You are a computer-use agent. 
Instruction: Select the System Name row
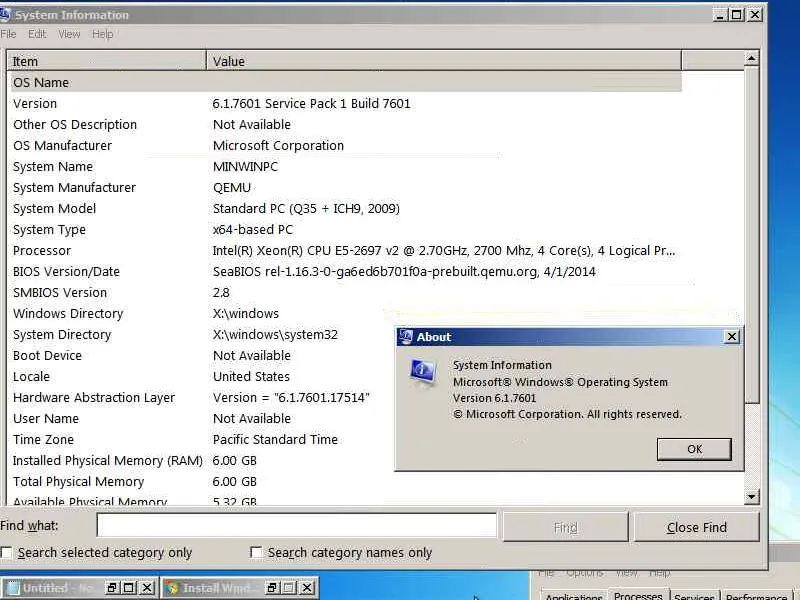point(346,166)
